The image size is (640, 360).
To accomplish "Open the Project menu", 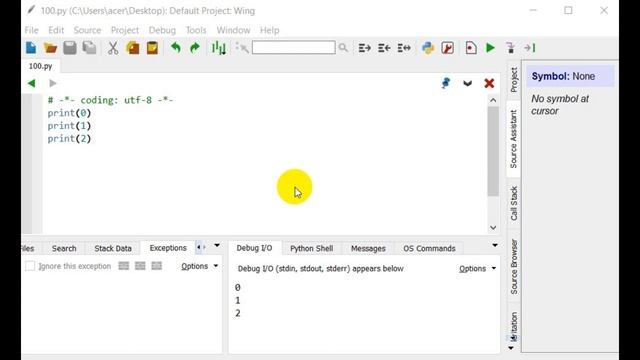I will pyautogui.click(x=124, y=30).
